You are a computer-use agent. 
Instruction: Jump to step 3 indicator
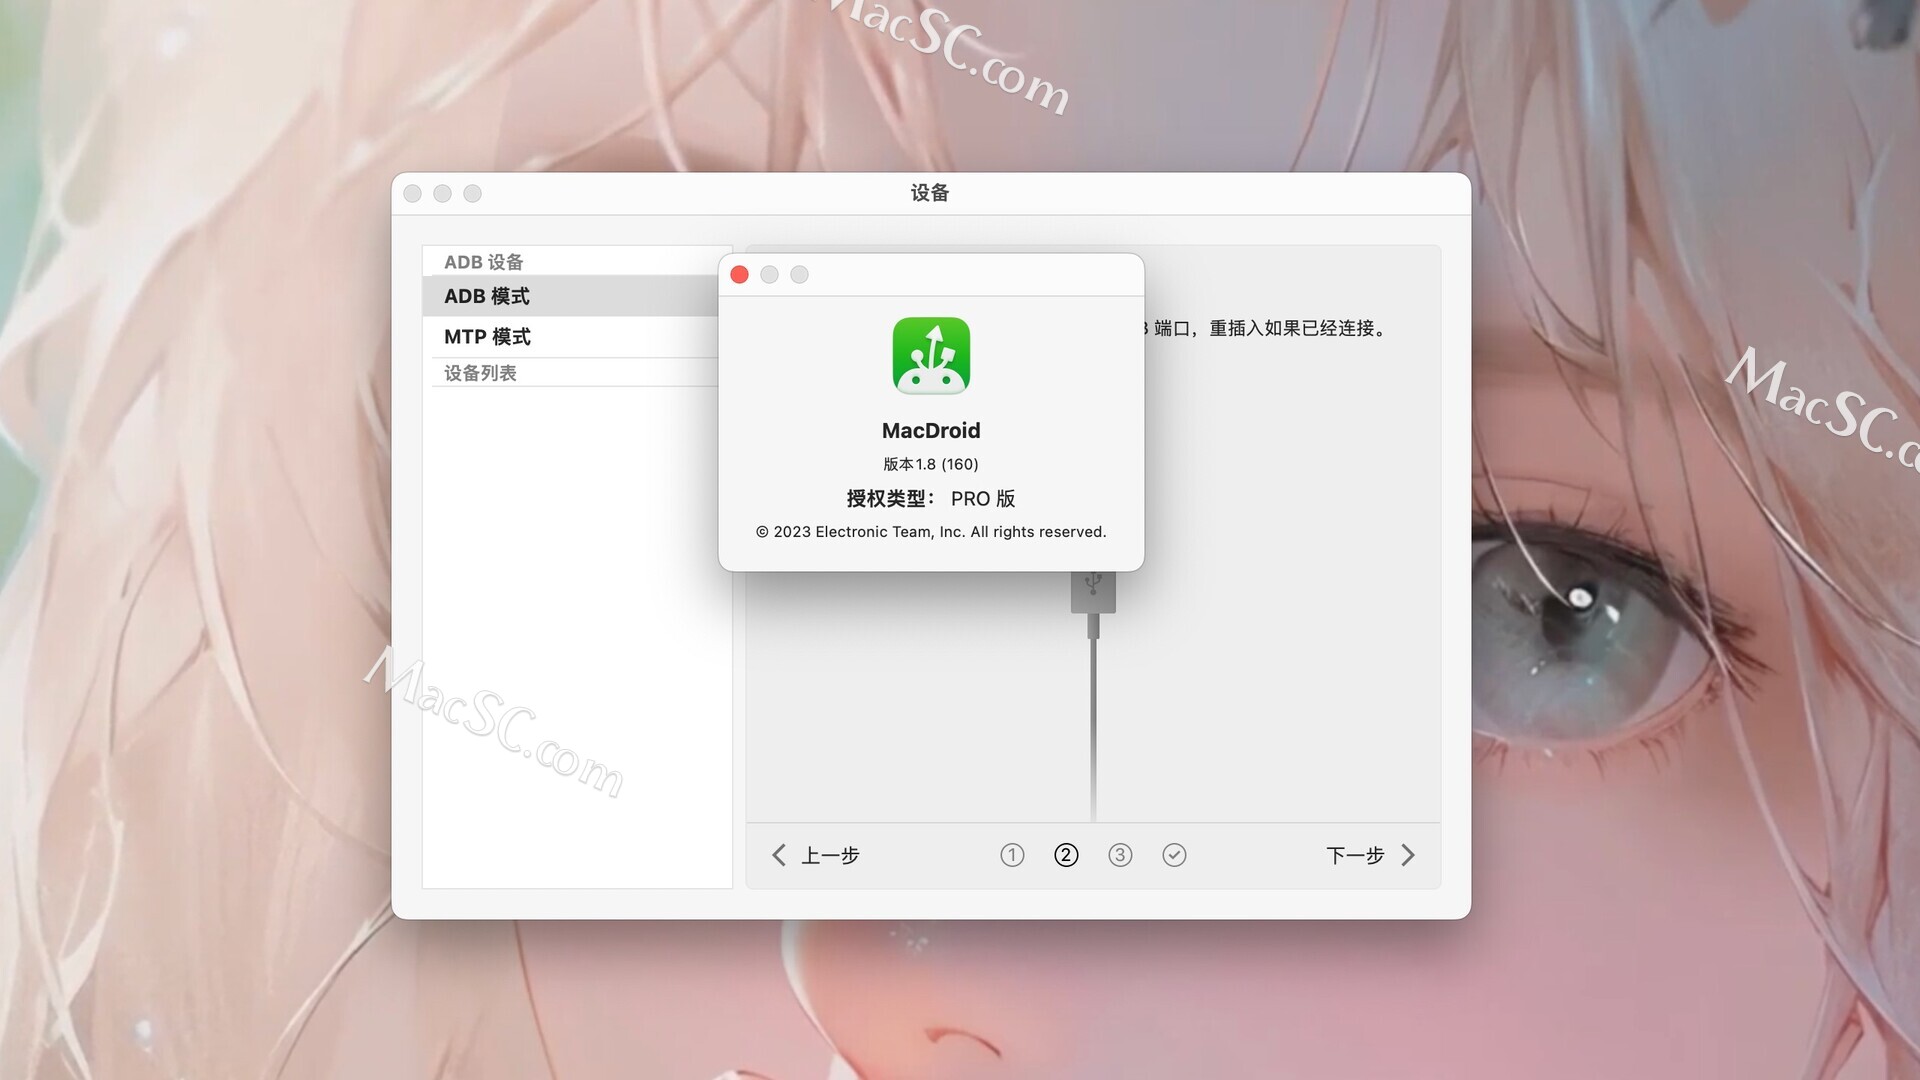[x=1120, y=855]
